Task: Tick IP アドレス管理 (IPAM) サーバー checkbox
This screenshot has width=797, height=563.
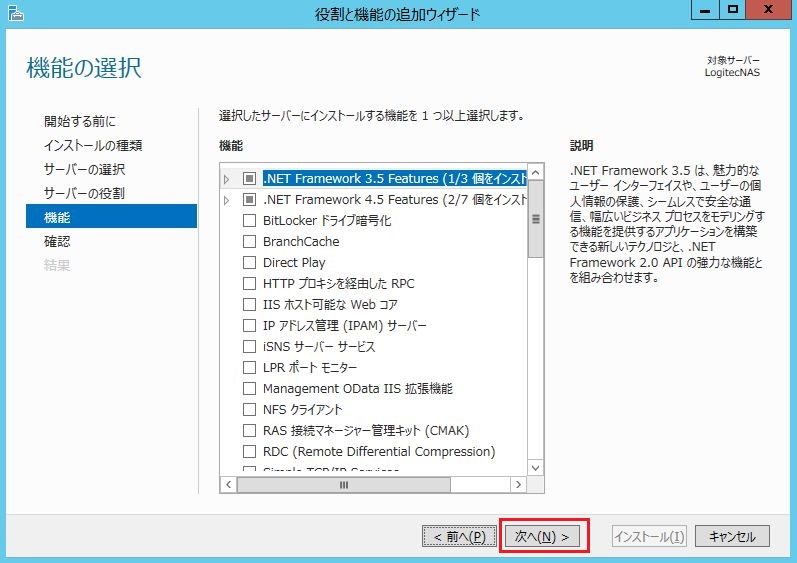Action: click(249, 325)
